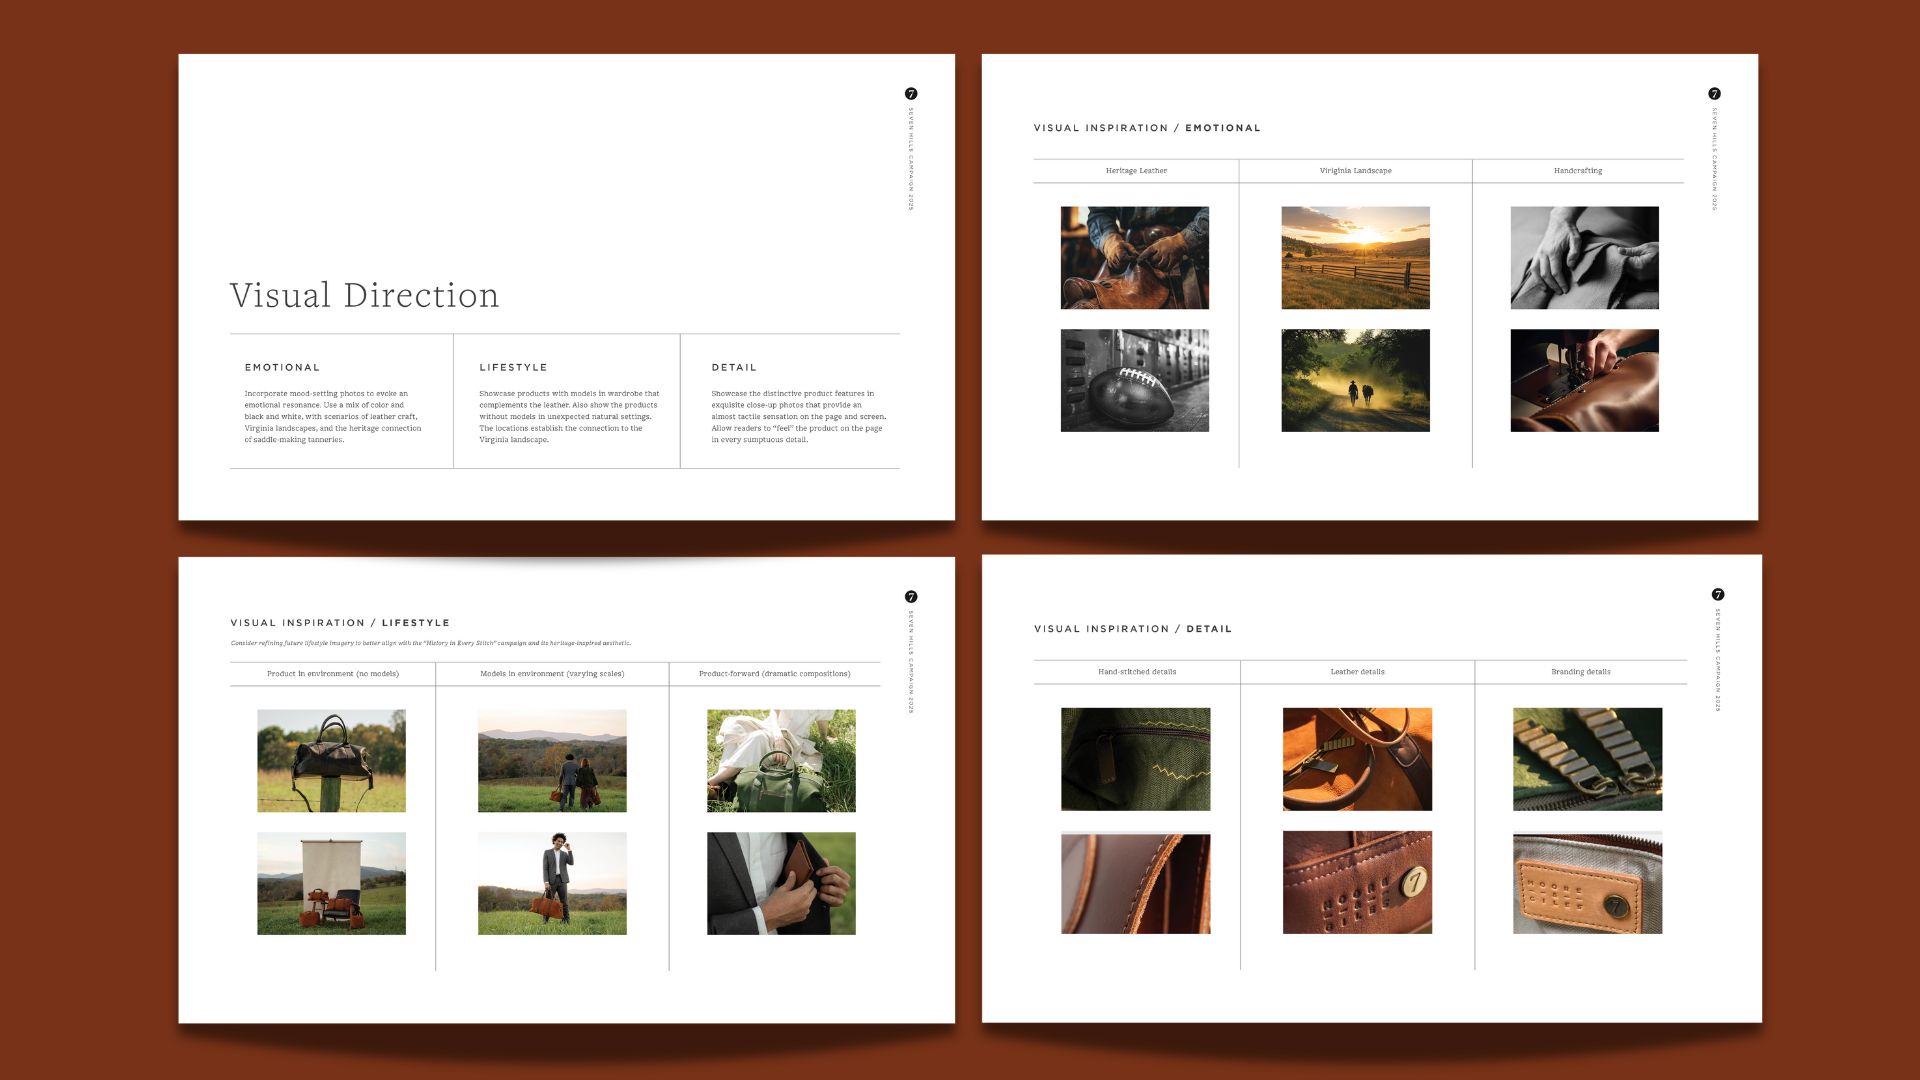1920x1080 pixels.
Task: Click the 7 logo icon on Detail slide
Action: point(1717,595)
